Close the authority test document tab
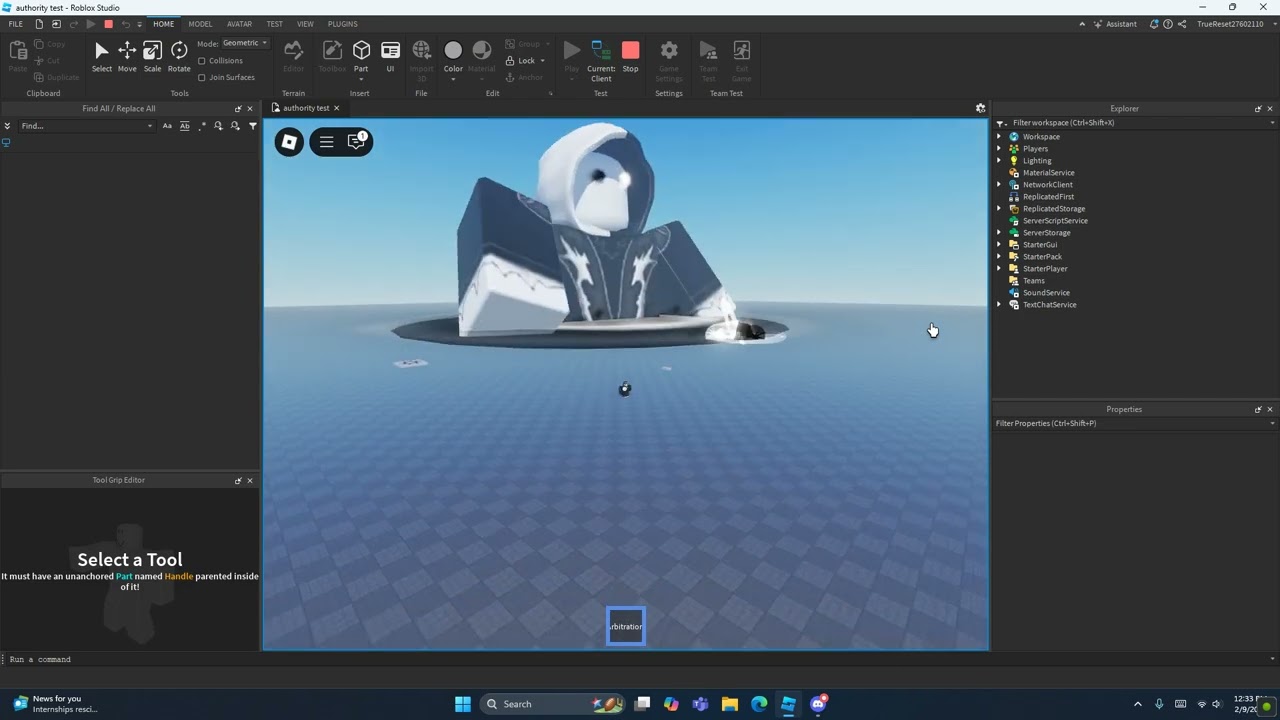The width and height of the screenshot is (1280, 720). pos(336,108)
